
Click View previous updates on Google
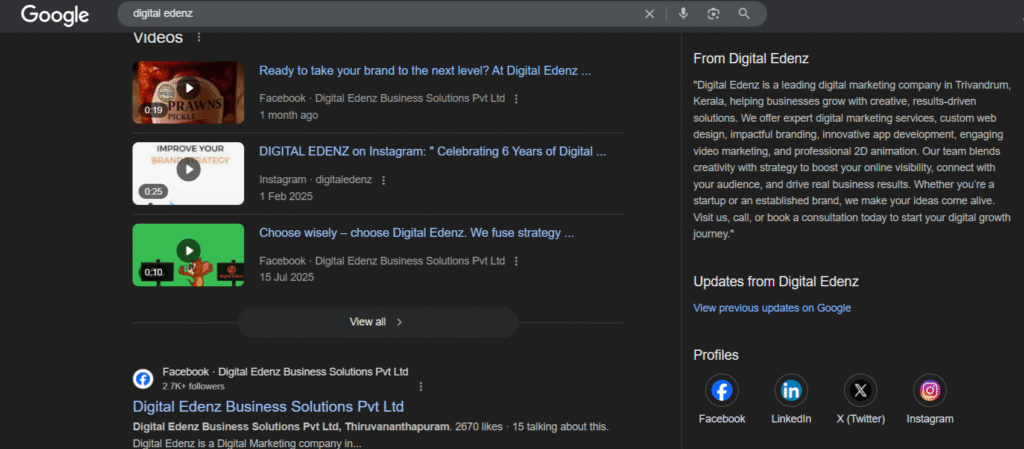click(x=772, y=308)
